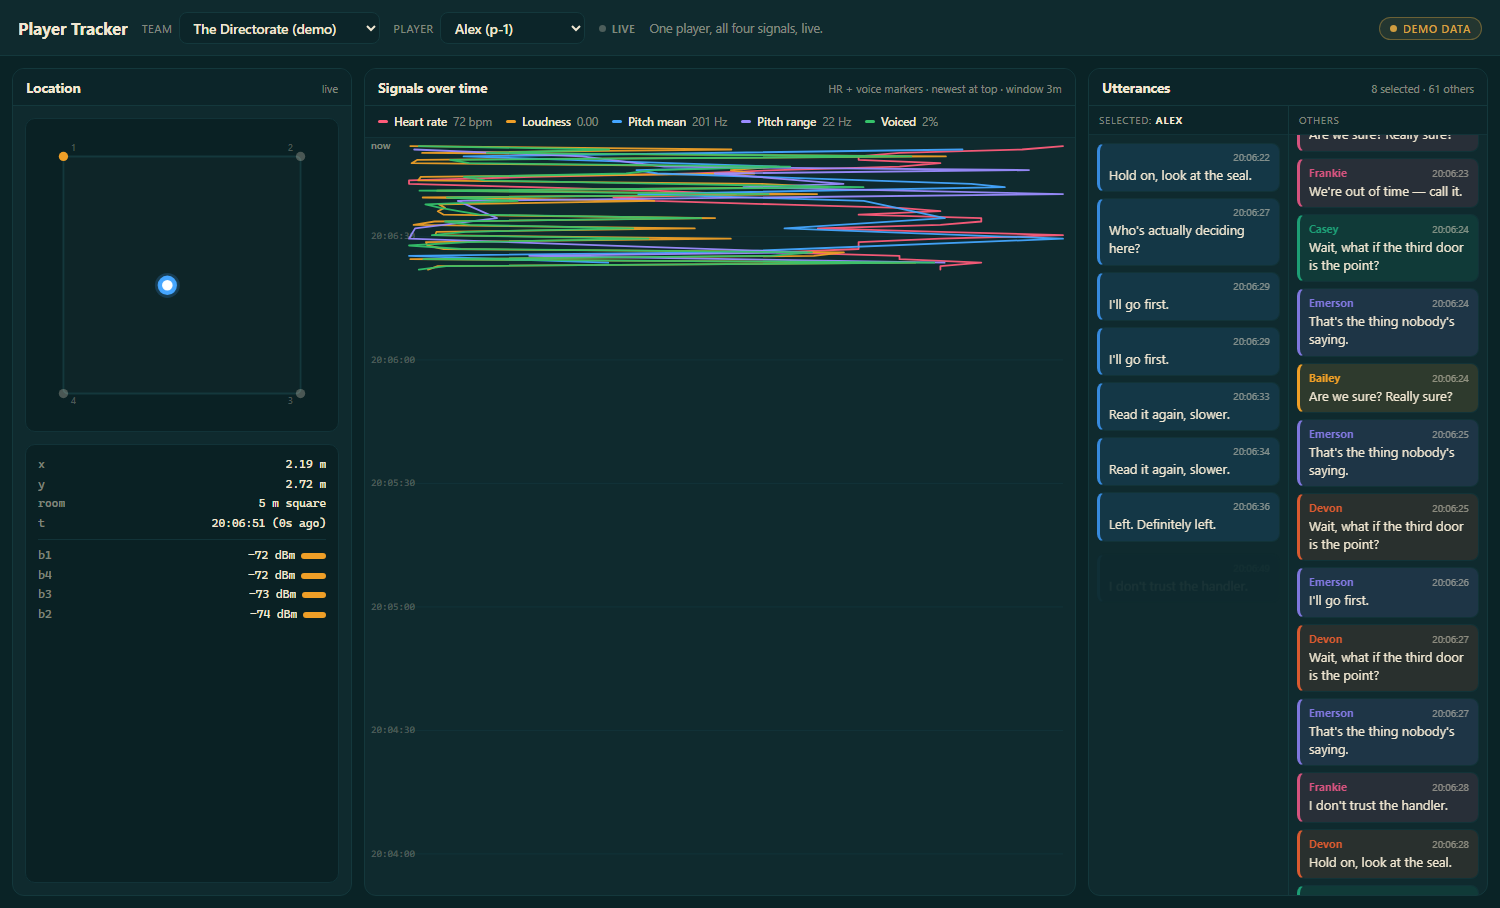Select the blue player position dot on the map

coord(167,285)
